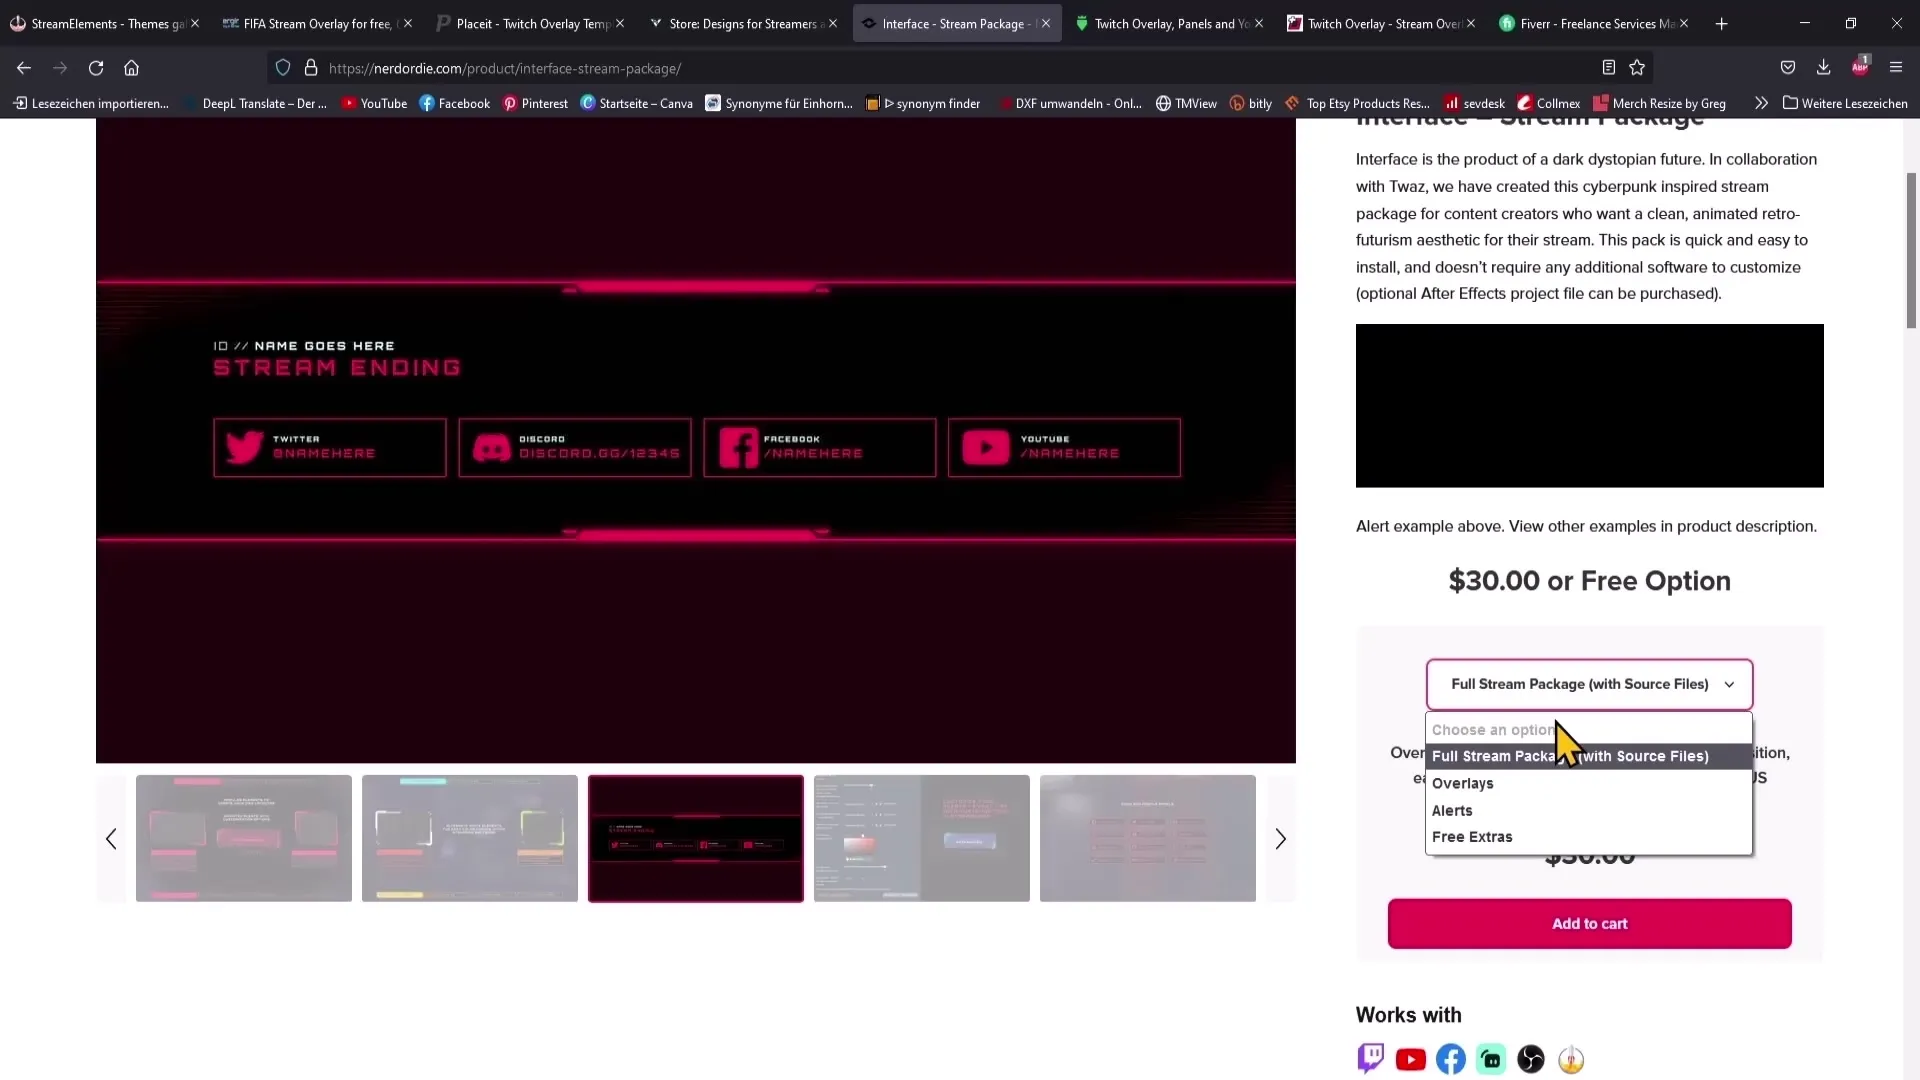Open bitly bookmark
The image size is (1920, 1080).
(1251, 103)
